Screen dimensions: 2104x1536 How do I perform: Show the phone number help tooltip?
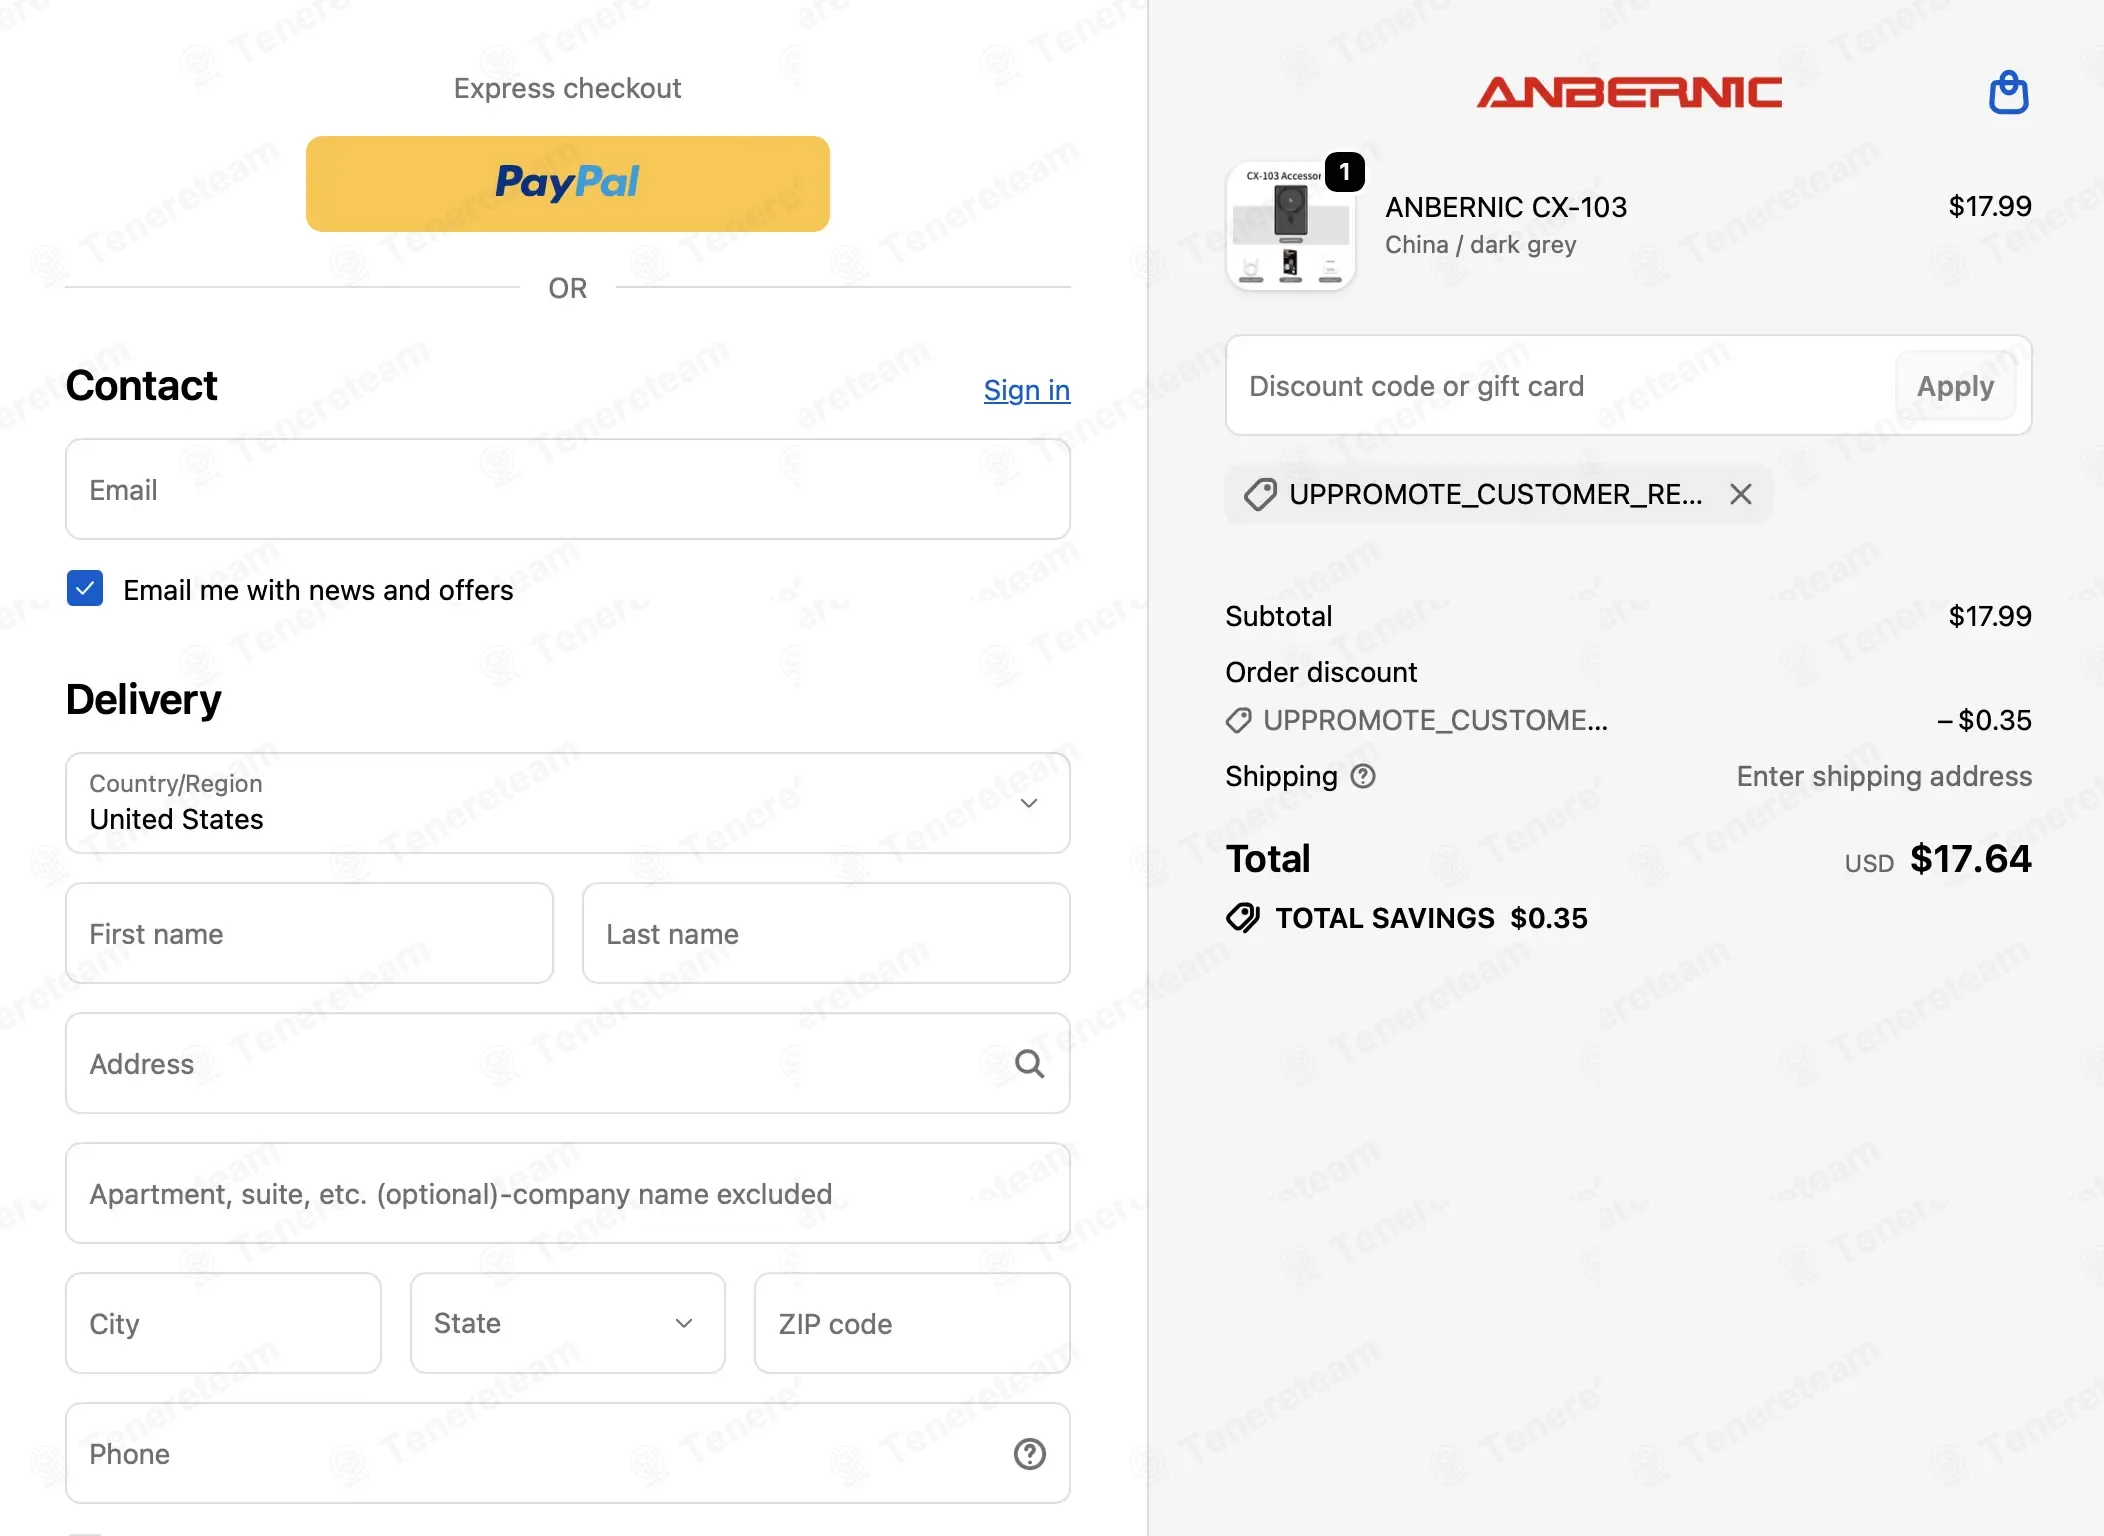pos(1029,1454)
